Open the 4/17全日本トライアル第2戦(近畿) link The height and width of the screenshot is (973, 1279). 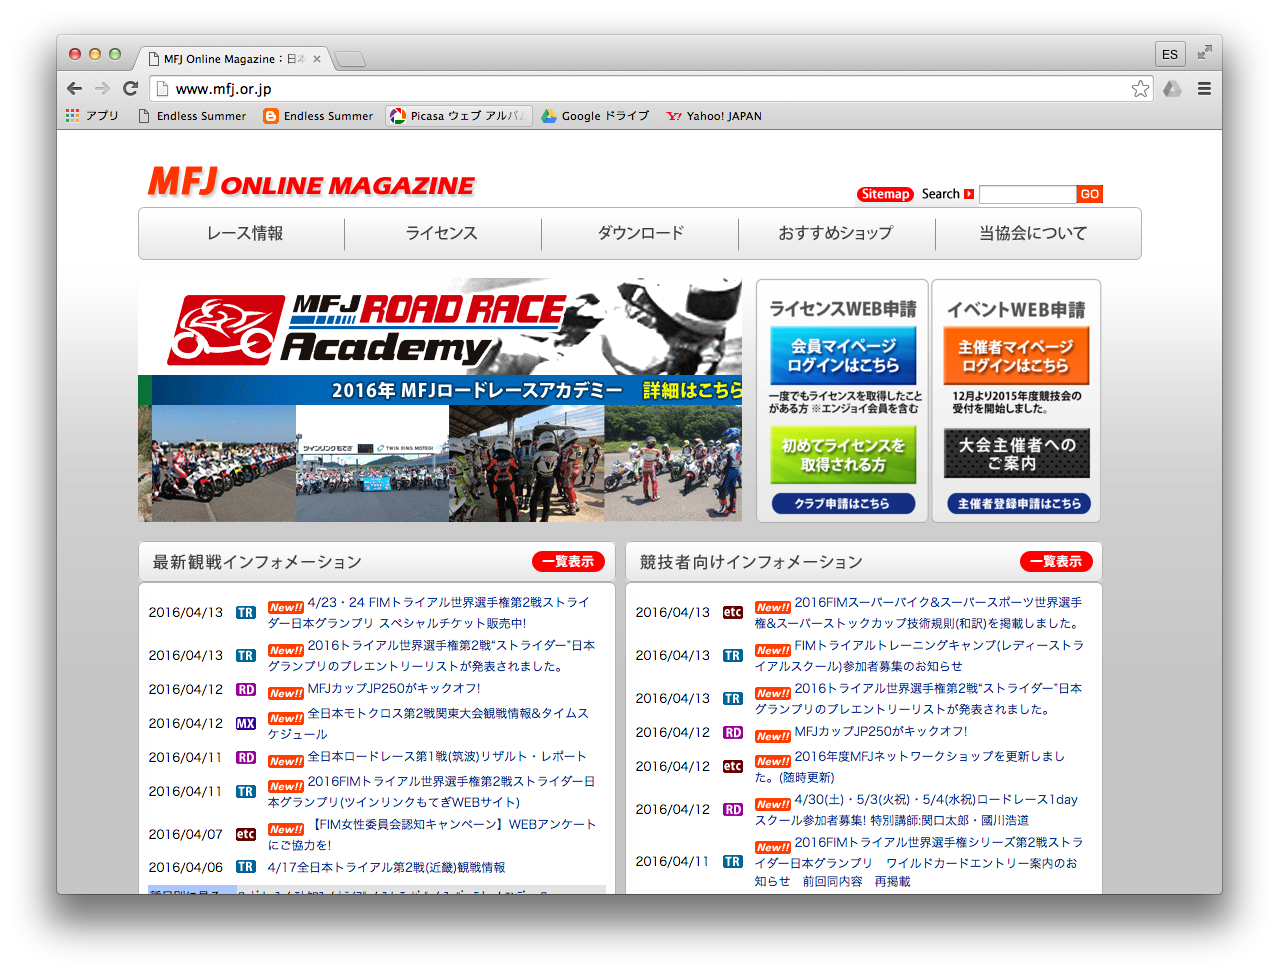tap(386, 867)
